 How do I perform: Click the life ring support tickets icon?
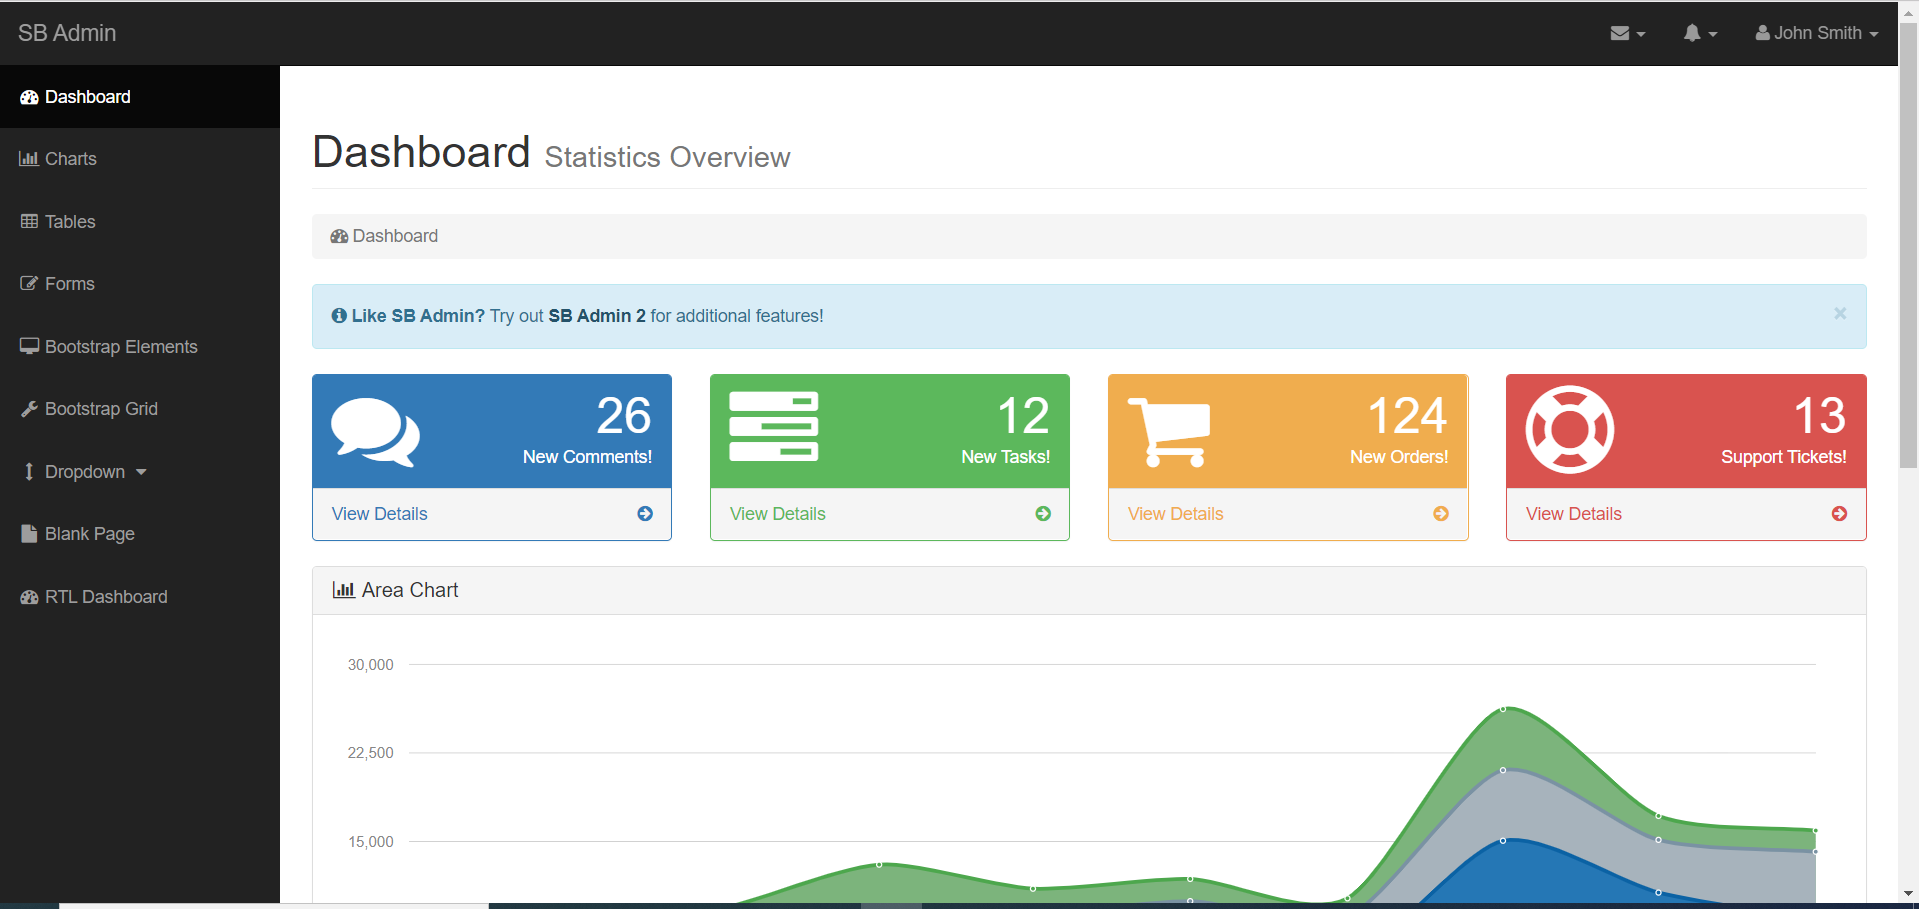pyautogui.click(x=1569, y=430)
